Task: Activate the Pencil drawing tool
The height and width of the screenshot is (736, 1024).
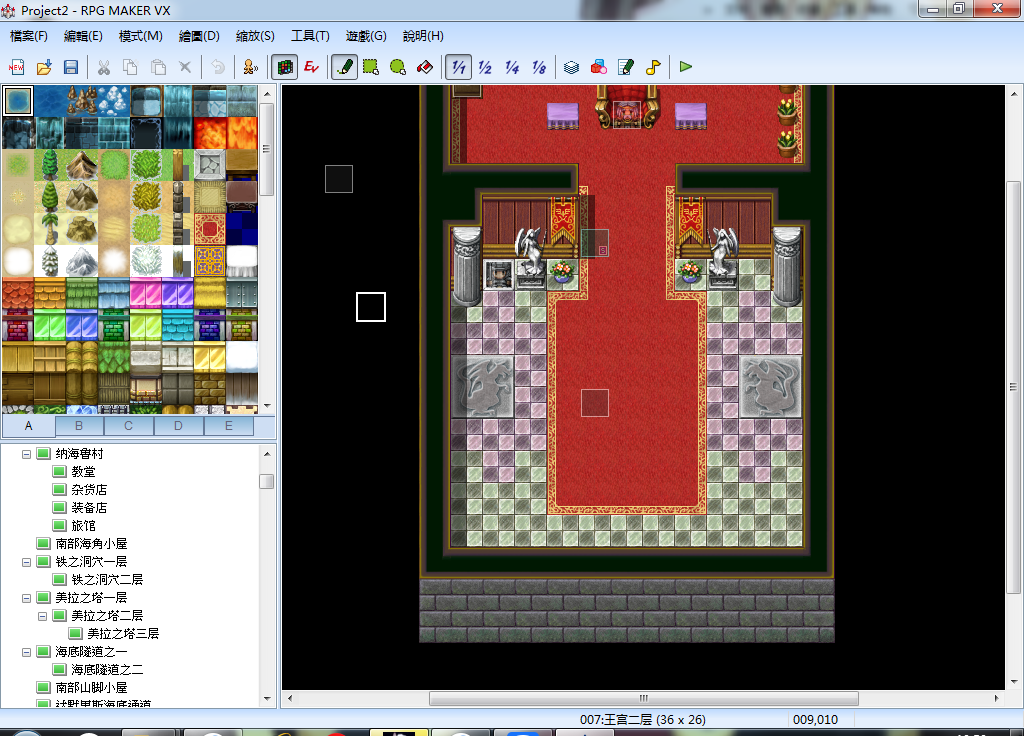Action: pyautogui.click(x=344, y=67)
